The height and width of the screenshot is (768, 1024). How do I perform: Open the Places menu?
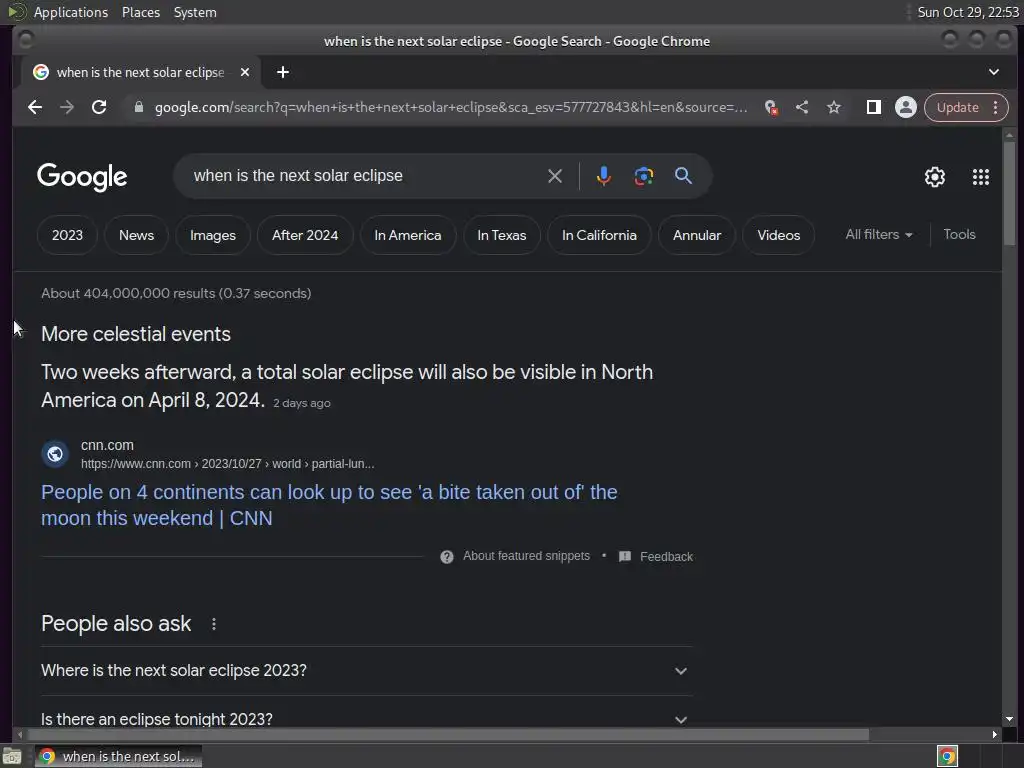141,12
